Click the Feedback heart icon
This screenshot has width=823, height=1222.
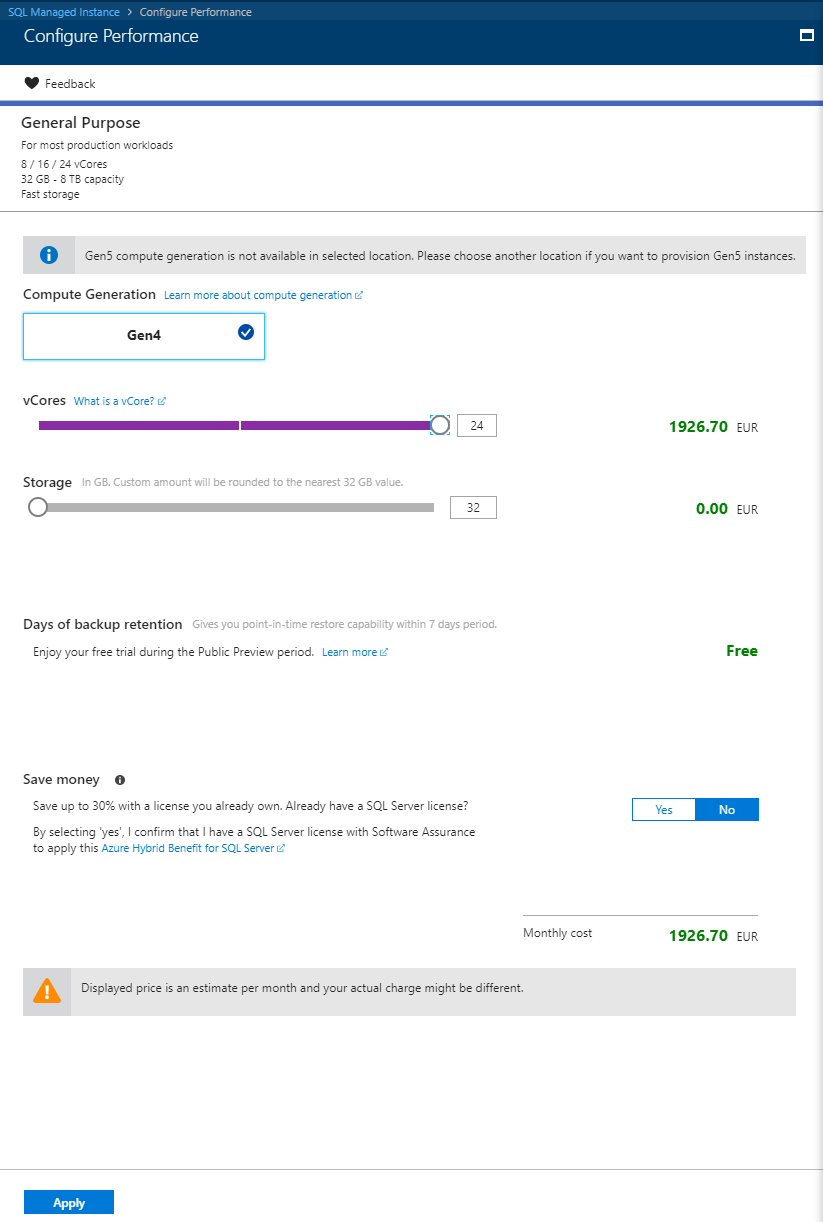tap(31, 84)
